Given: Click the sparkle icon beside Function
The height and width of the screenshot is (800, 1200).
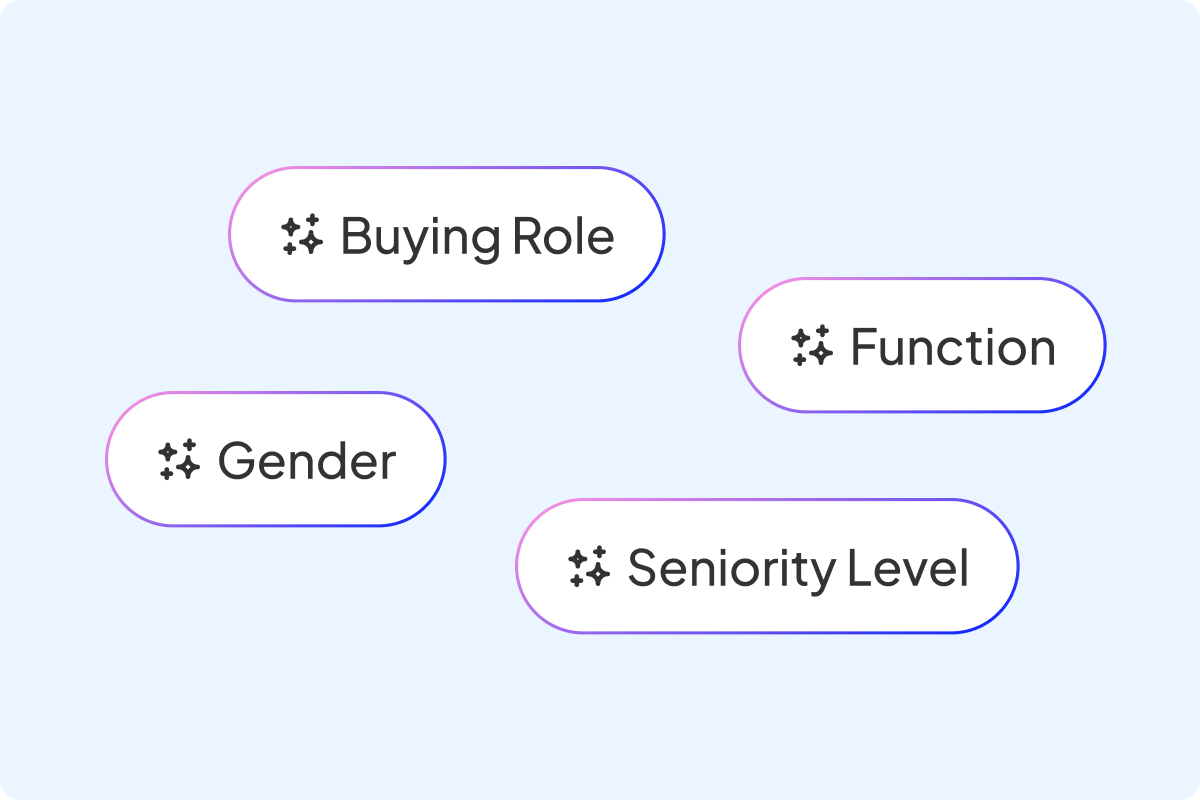Looking at the screenshot, I should point(811,346).
